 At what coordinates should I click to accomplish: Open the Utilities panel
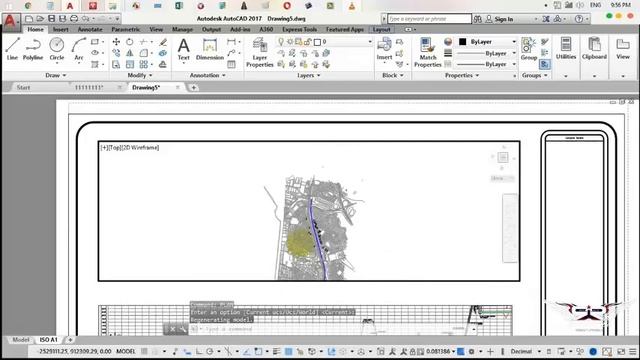click(x=566, y=49)
